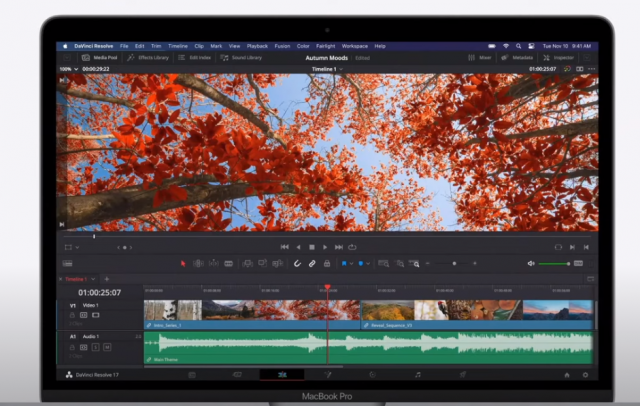Open the Deliver rocket page
Viewport: 640px width, 406px height.
(x=462, y=375)
